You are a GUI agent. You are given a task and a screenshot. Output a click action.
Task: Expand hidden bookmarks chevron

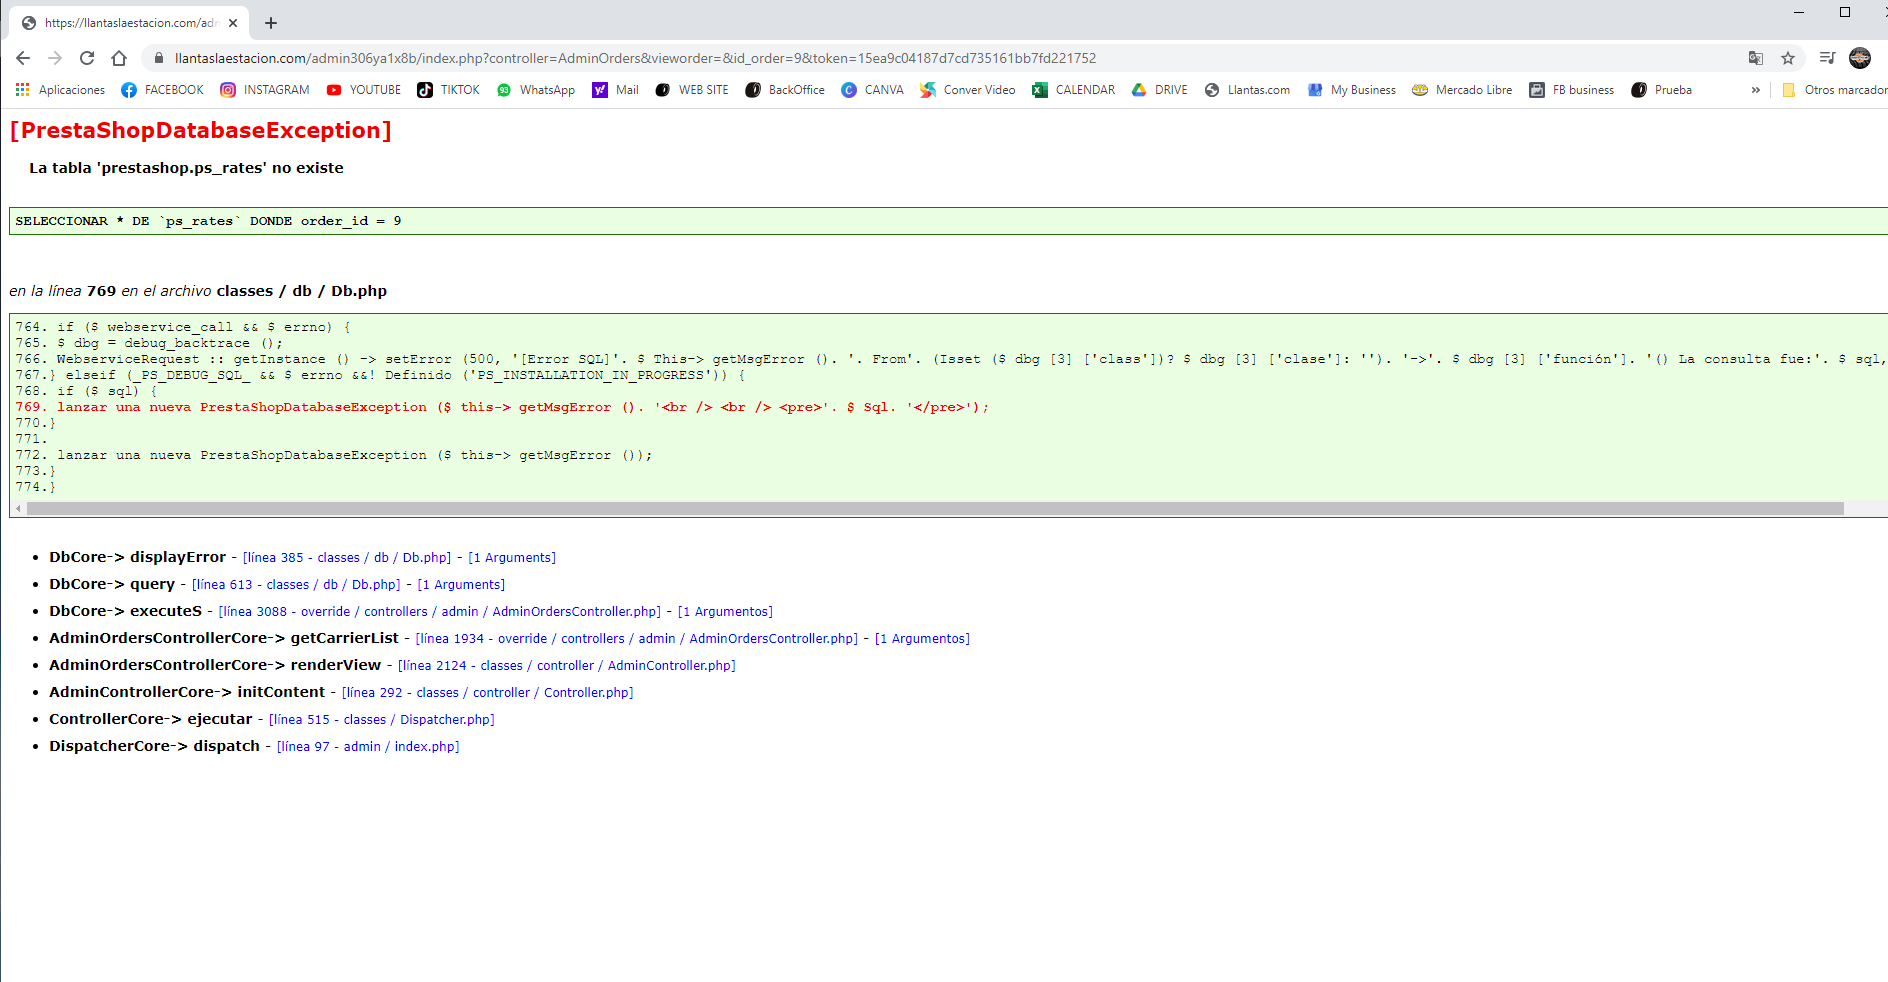[1755, 90]
